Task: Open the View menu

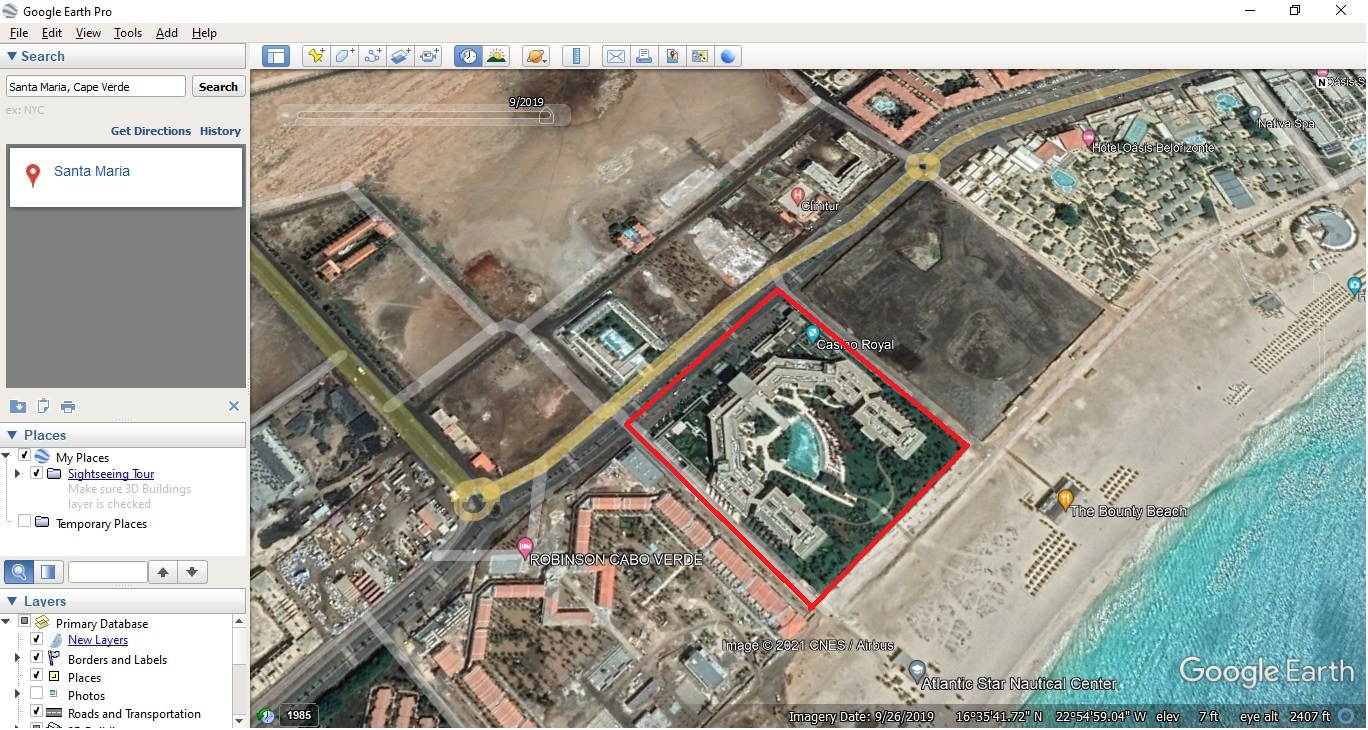Action: [x=88, y=33]
